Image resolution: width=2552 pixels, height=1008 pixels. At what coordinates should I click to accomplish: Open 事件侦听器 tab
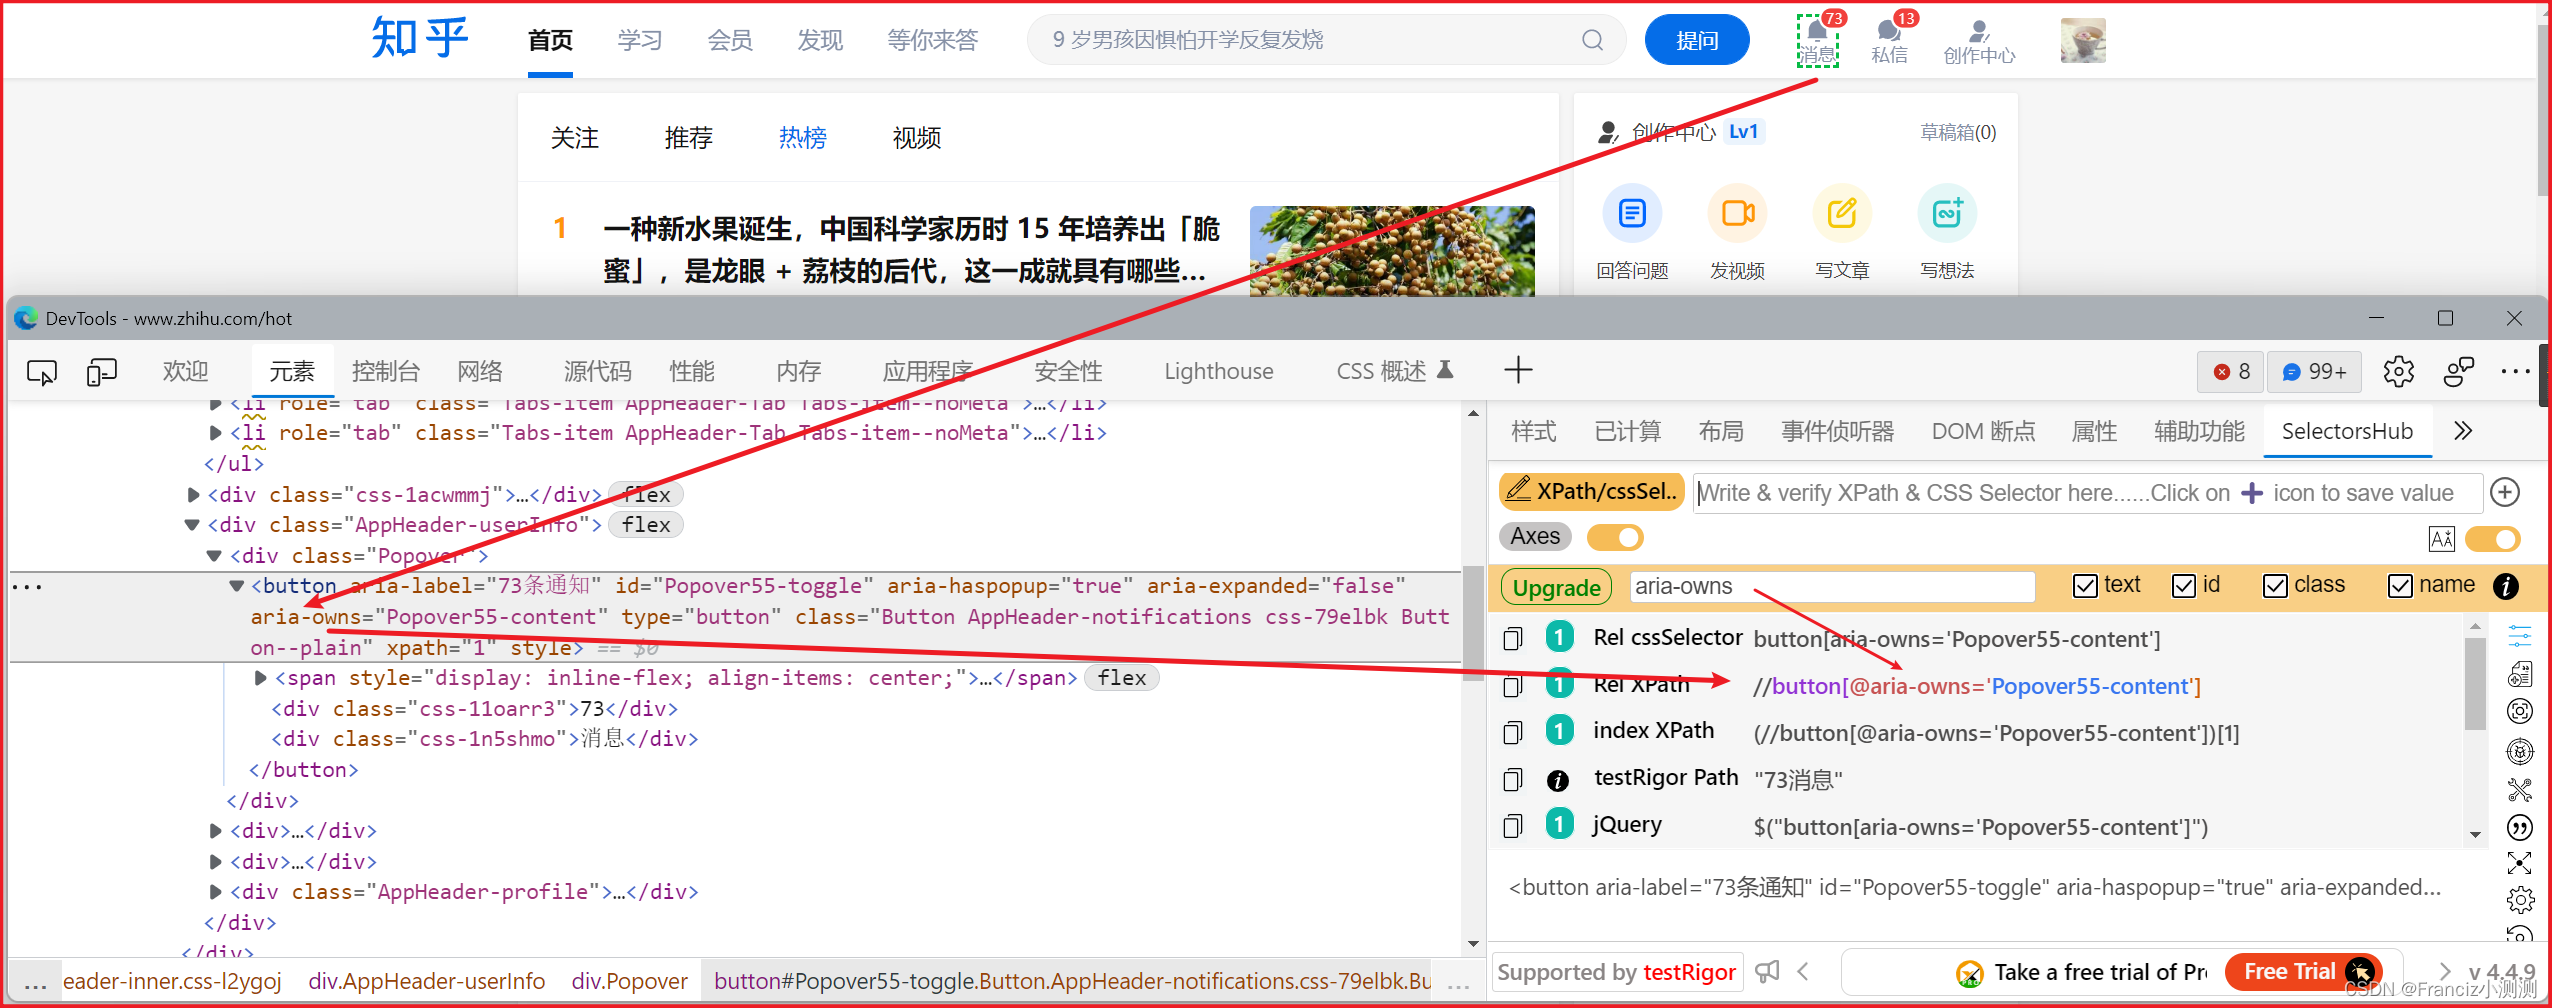(1837, 431)
